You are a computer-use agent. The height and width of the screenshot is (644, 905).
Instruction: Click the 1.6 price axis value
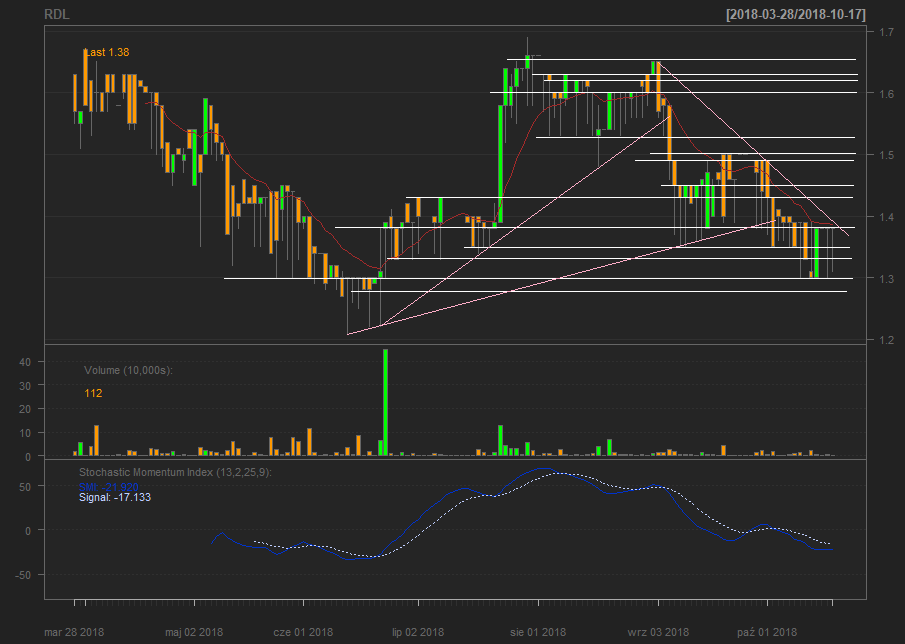click(887, 93)
